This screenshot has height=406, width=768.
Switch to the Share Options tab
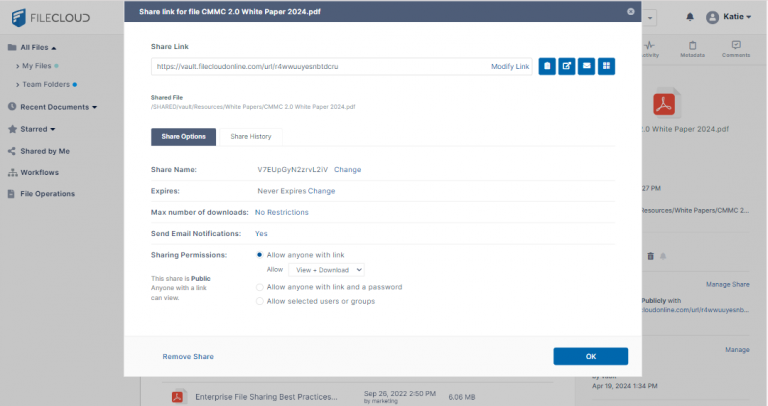click(x=183, y=137)
